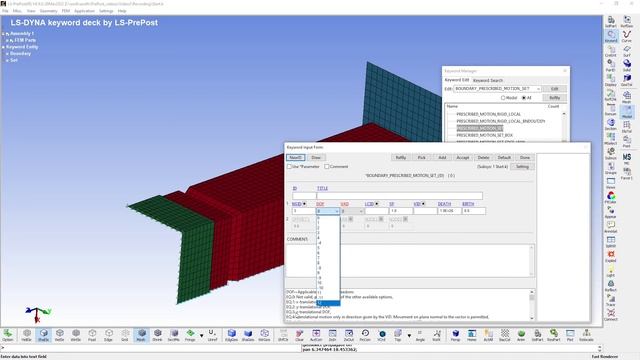Image resolution: width=640 pixels, height=360 pixels.
Task: Collapse the Keyword Entity tree node
Action: point(3,47)
